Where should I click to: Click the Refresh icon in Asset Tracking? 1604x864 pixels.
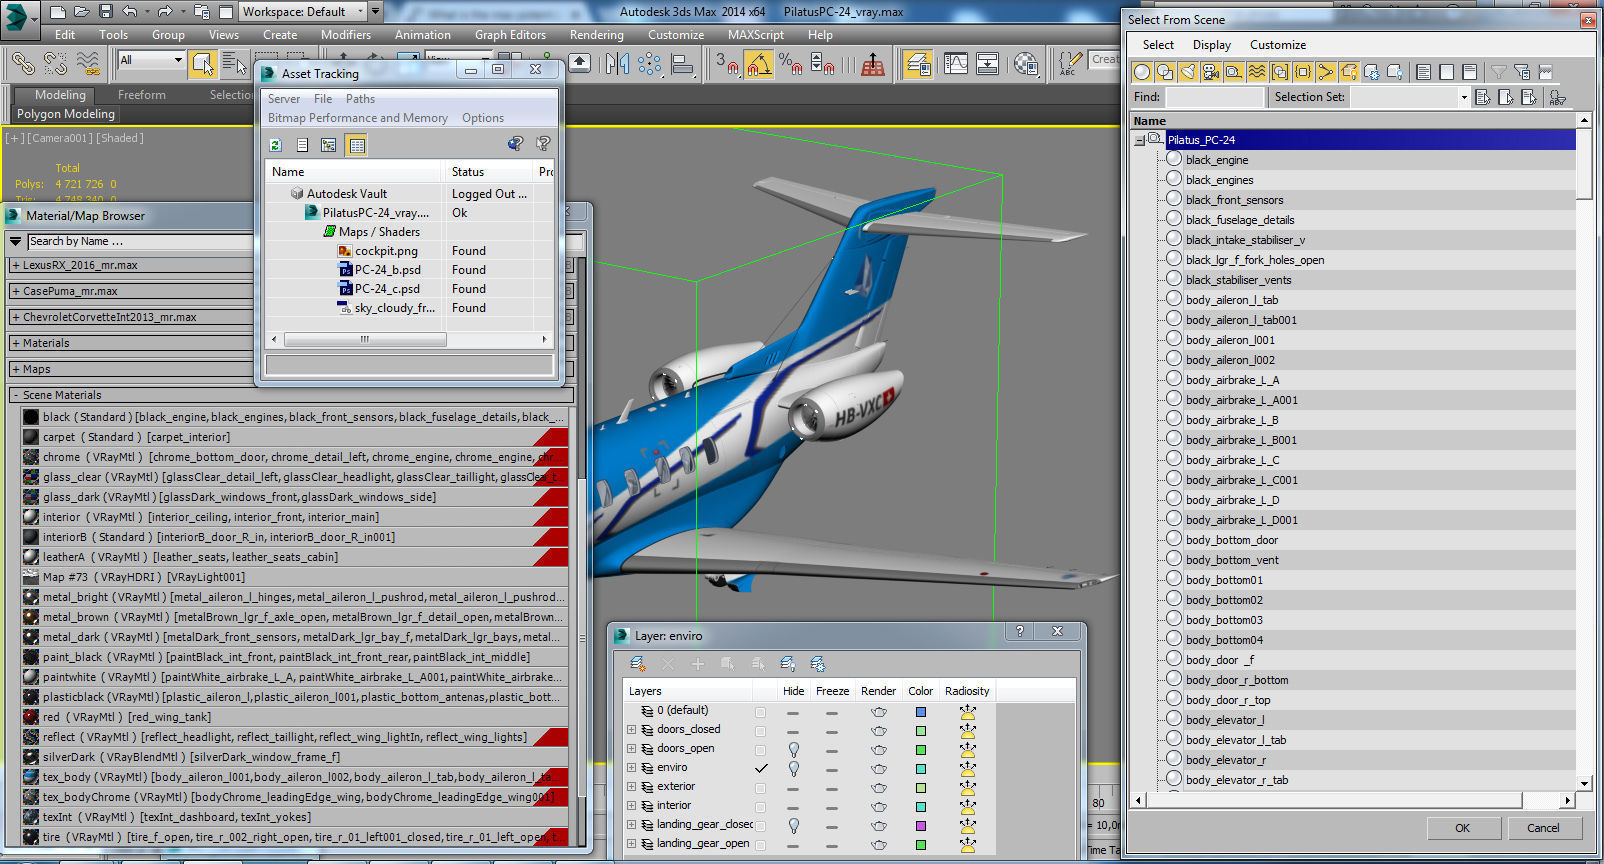[275, 145]
